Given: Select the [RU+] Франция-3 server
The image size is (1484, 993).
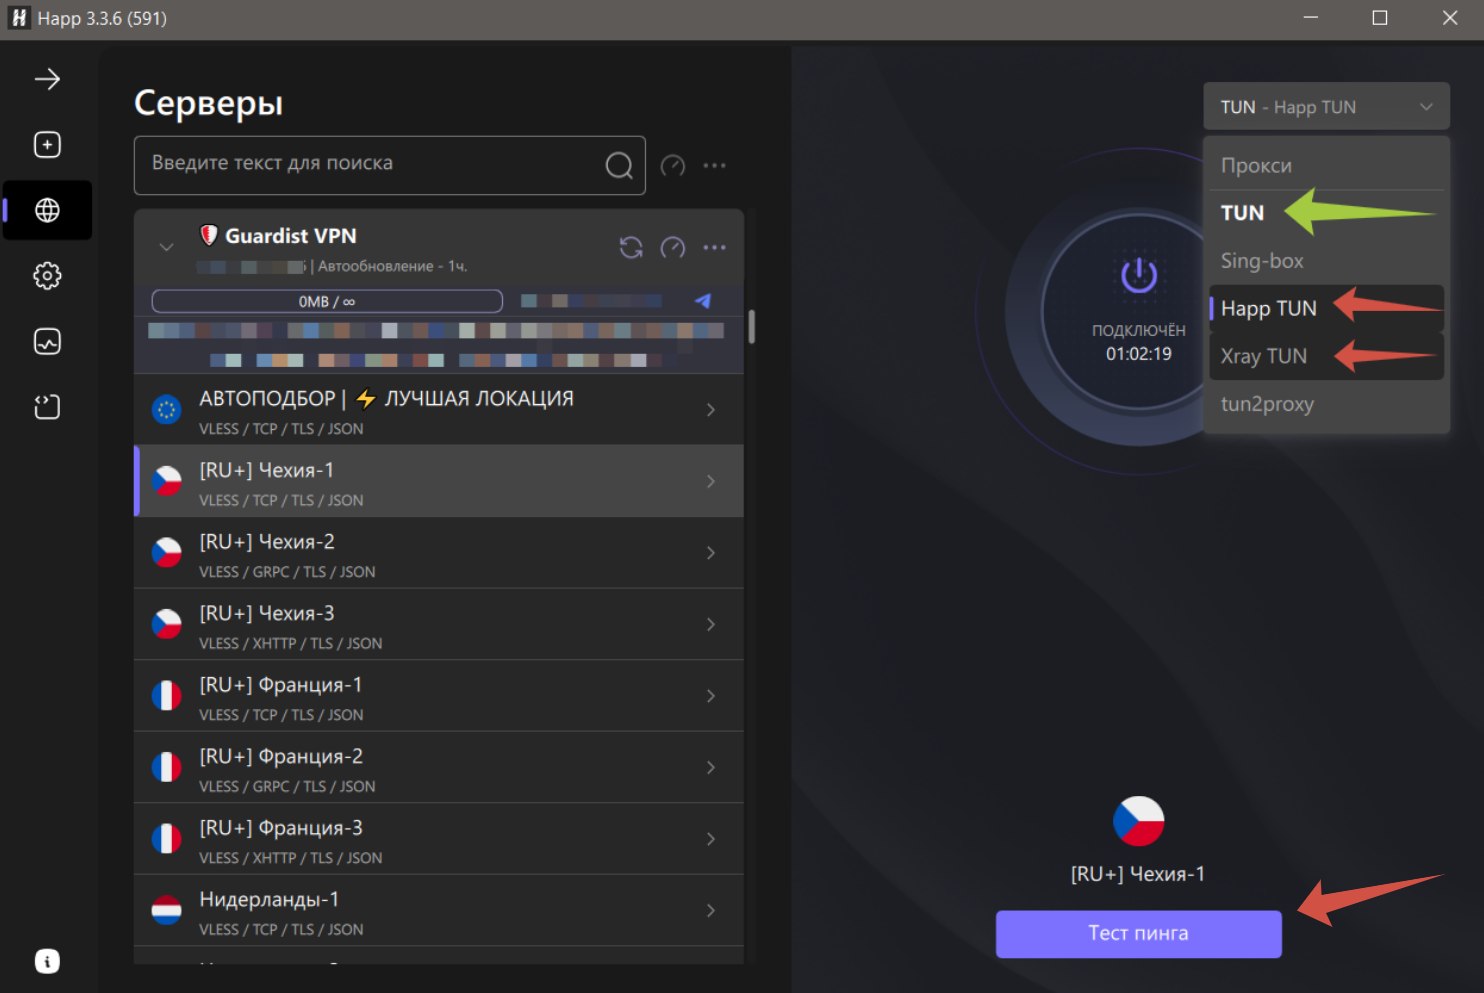Looking at the screenshot, I should pos(439,839).
